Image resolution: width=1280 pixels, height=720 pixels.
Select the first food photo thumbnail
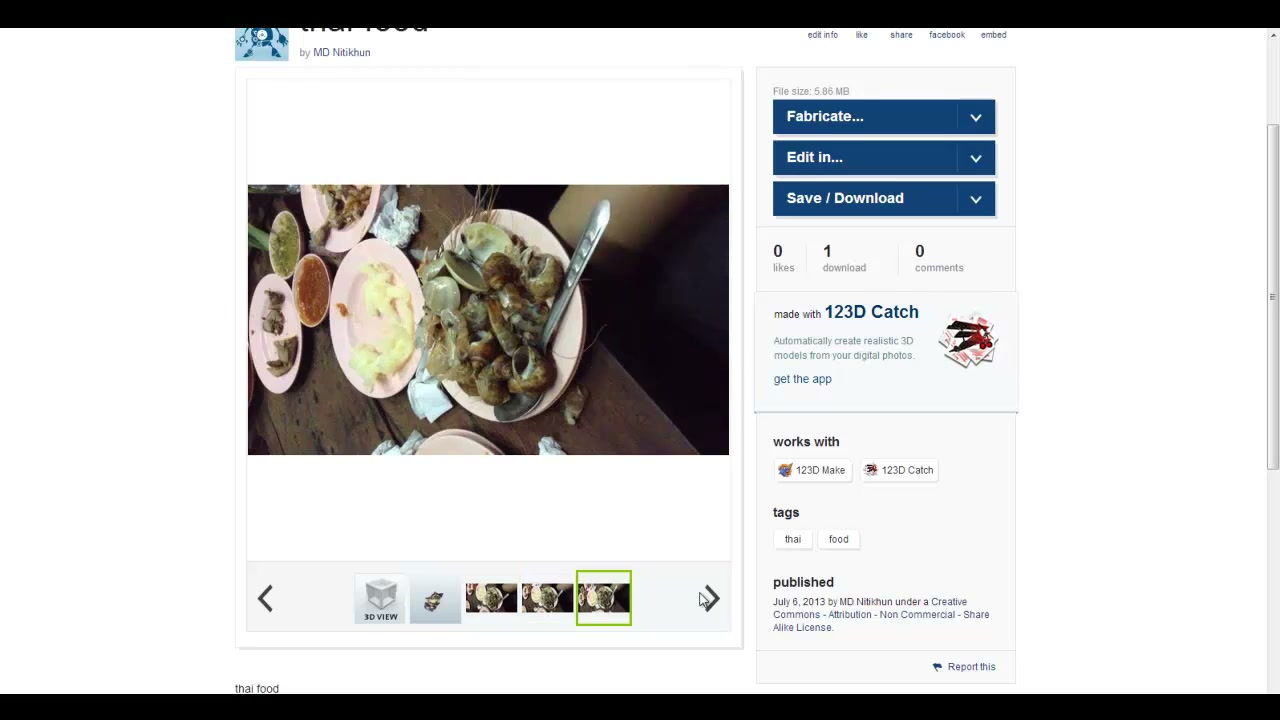491,598
